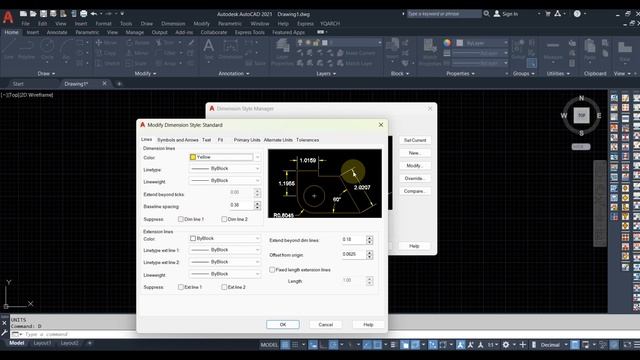
Task: Click the customization menu icon in status bar
Action: click(637, 345)
